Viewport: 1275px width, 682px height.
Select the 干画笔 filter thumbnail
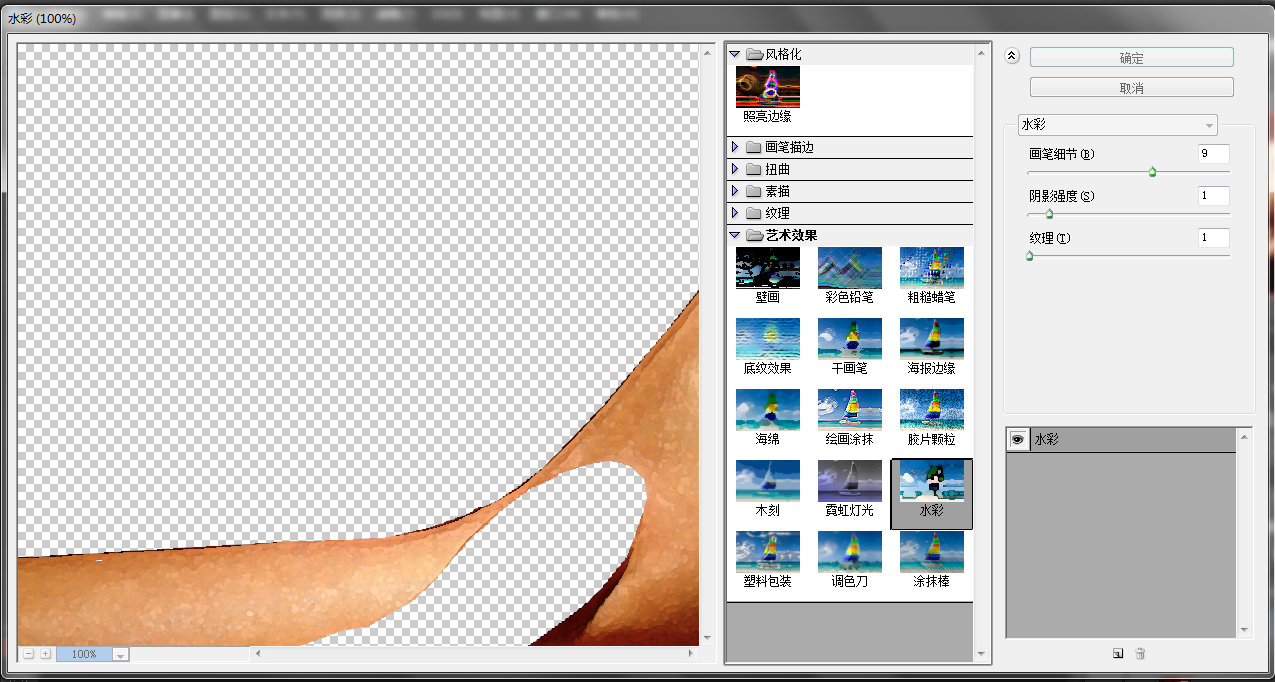pyautogui.click(x=849, y=339)
